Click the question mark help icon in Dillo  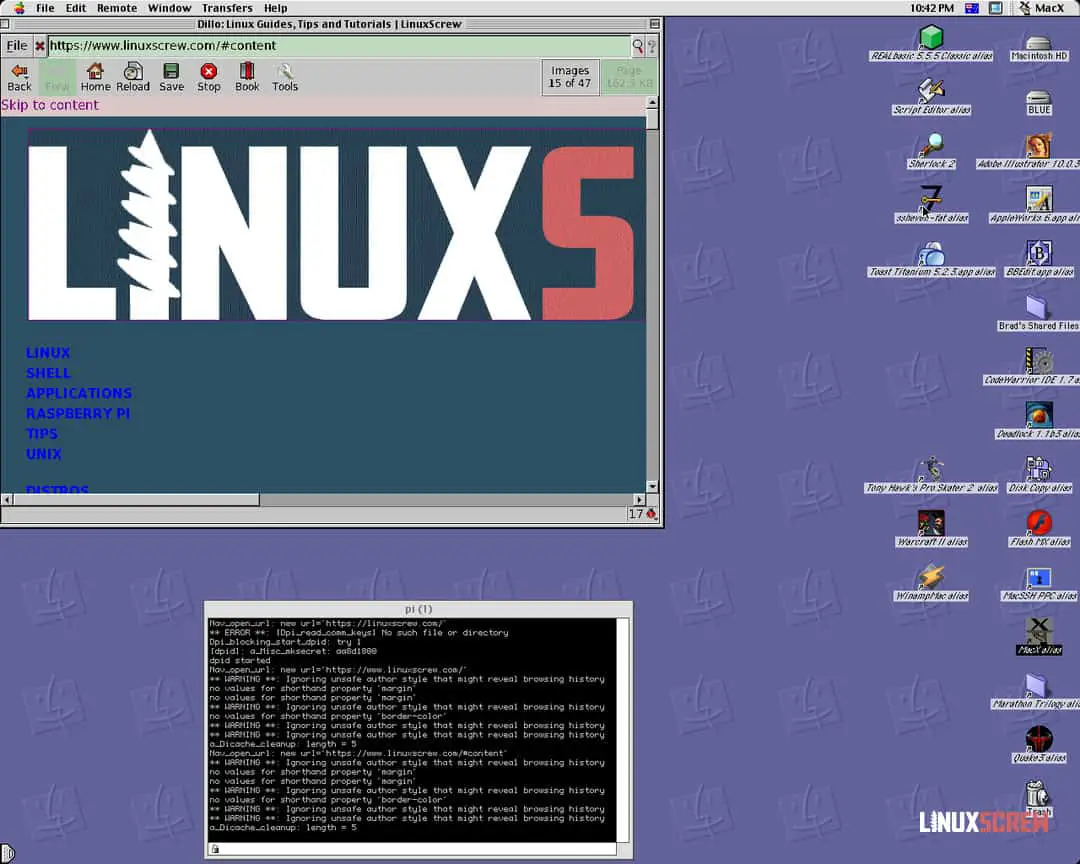tap(652, 46)
